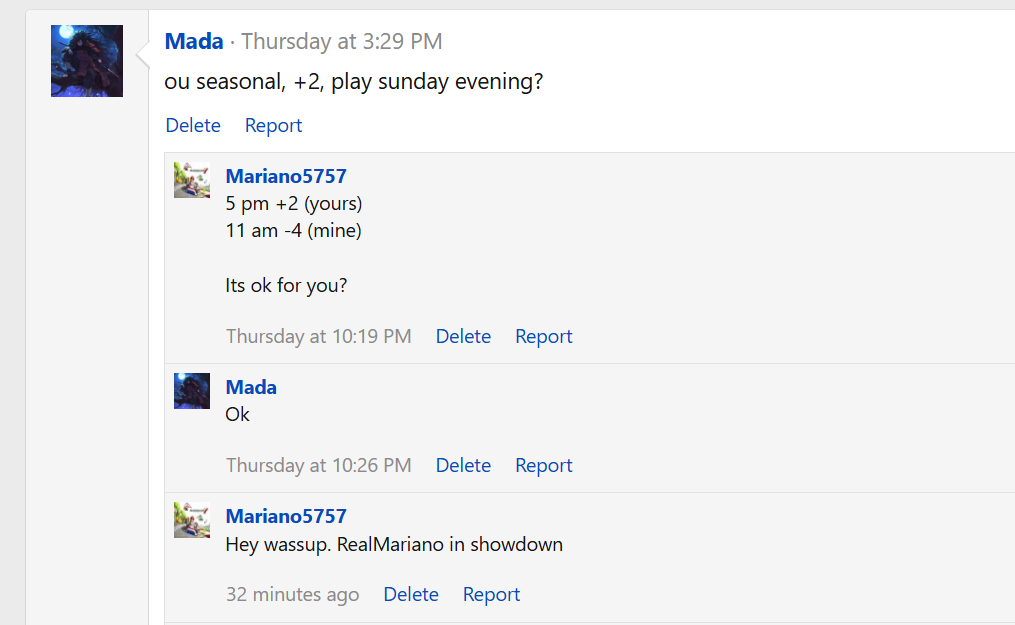Image resolution: width=1015 pixels, height=625 pixels.
Task: Report Mada's Ok comment
Action: pos(543,465)
